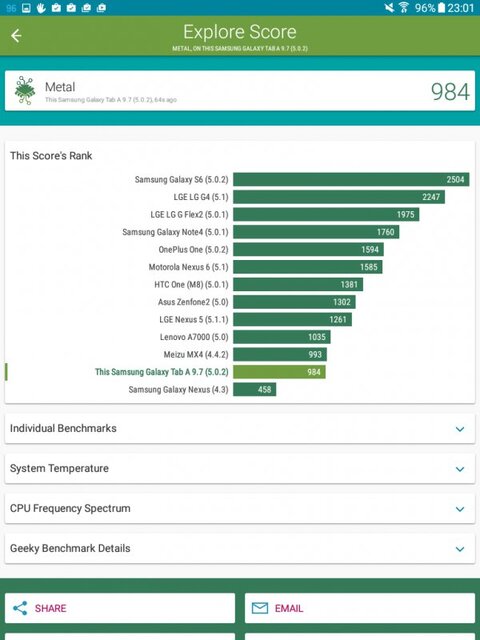The image size is (480, 640).
Task: Tap Motorola Nexus 6 (5.1) label
Action: coord(188,267)
